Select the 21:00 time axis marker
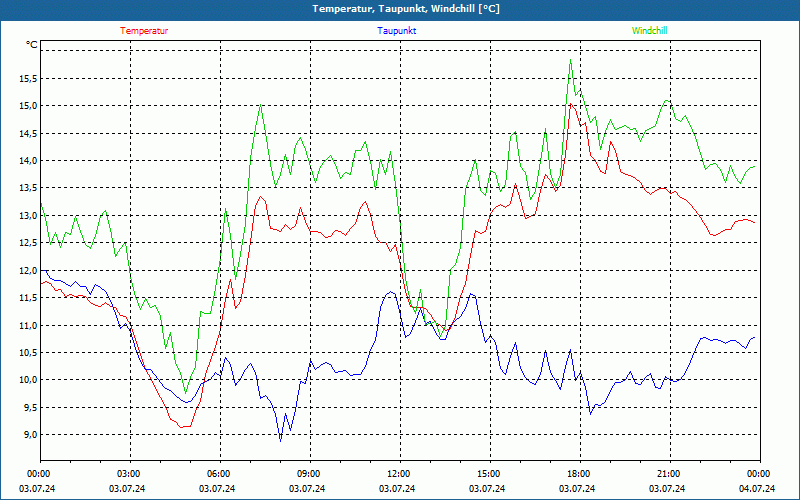The height and width of the screenshot is (500, 800). coord(668,474)
